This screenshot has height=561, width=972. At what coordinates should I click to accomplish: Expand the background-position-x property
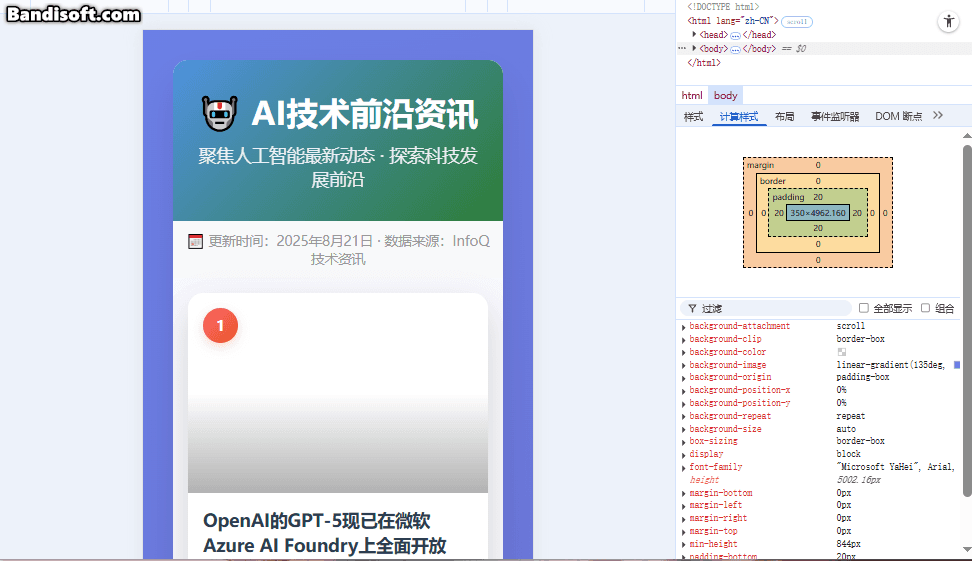(684, 391)
